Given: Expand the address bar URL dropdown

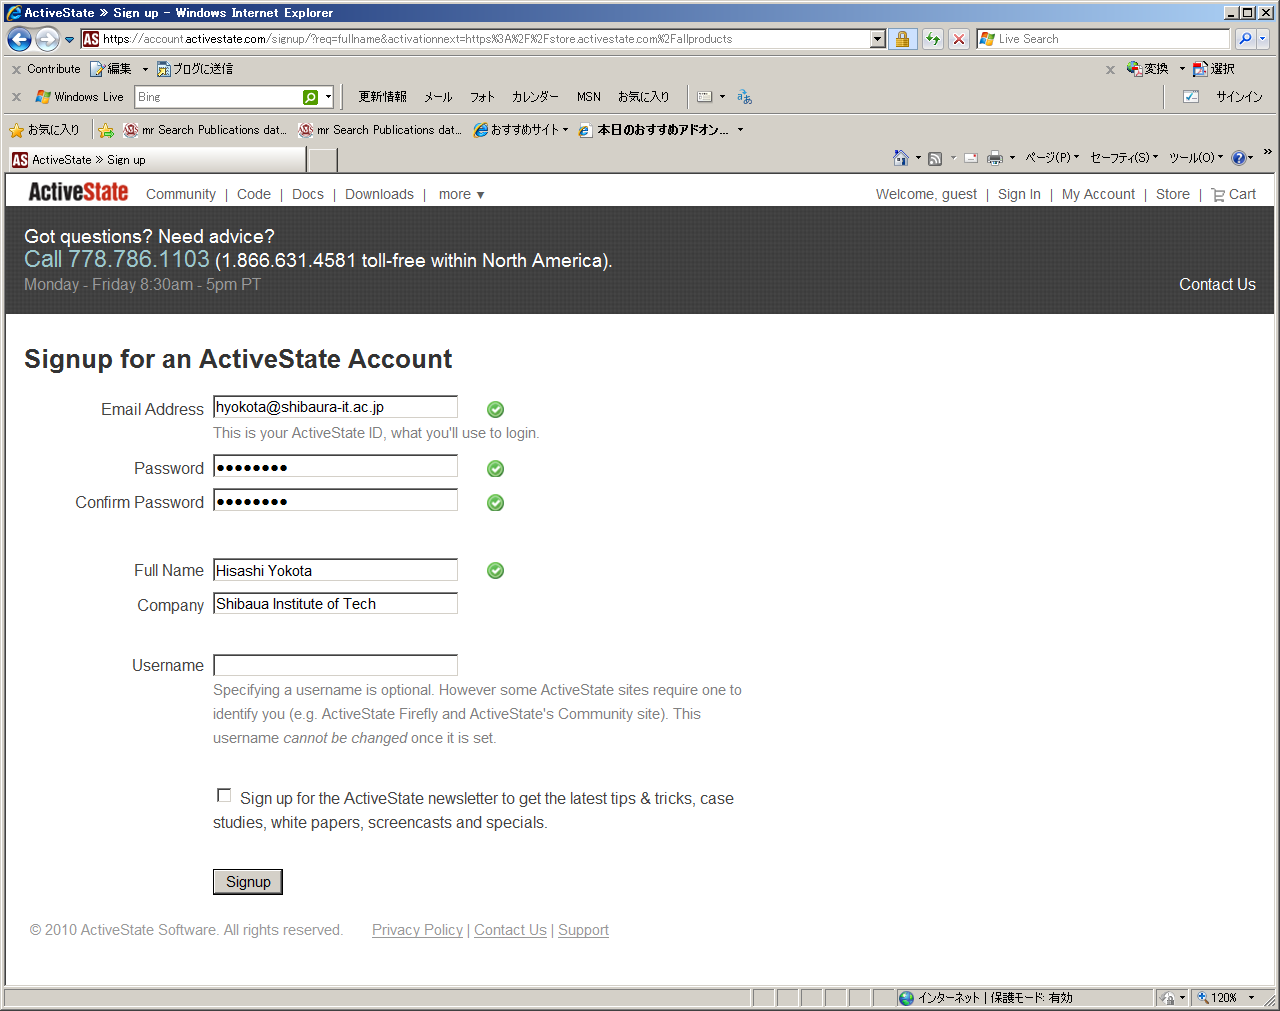Looking at the screenshot, I should (878, 39).
